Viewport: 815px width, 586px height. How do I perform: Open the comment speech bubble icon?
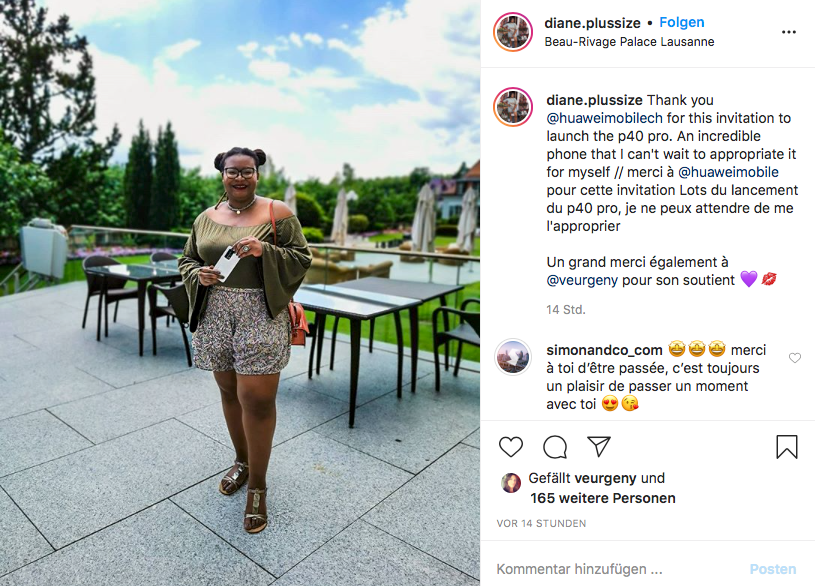[555, 447]
